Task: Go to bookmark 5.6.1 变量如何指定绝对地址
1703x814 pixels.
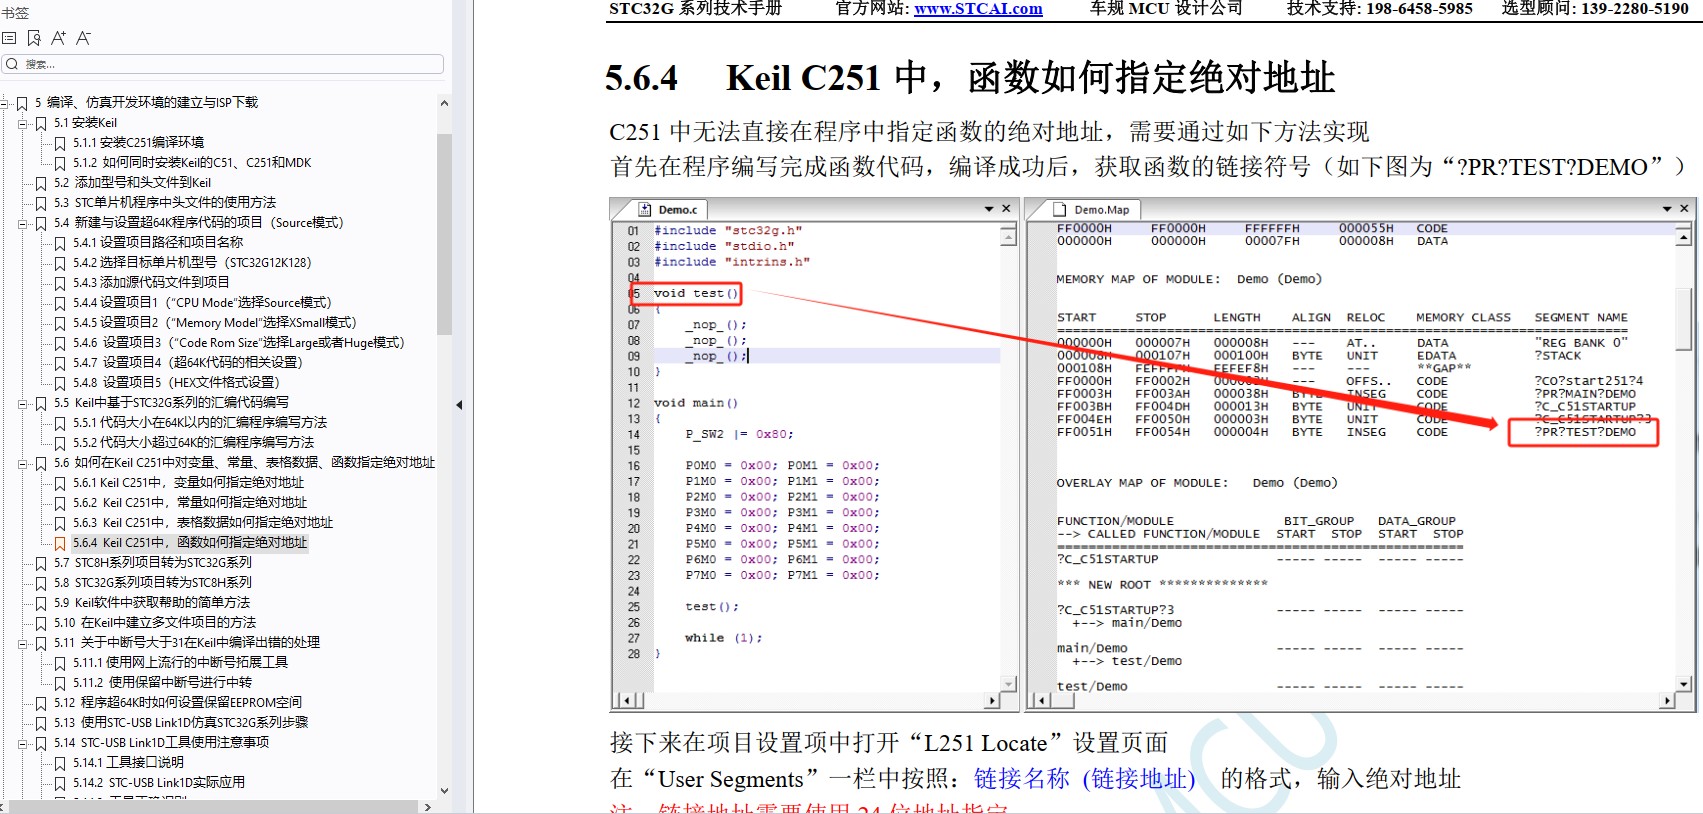Action: point(188,483)
